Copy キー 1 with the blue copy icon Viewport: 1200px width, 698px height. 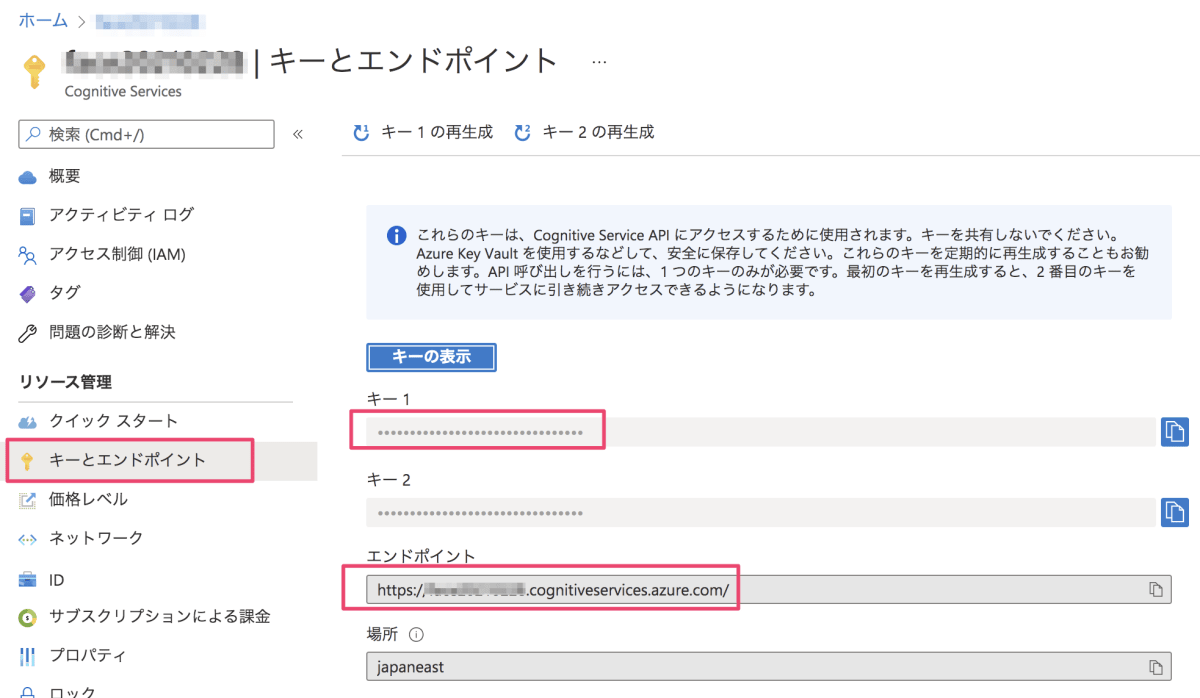tap(1174, 432)
